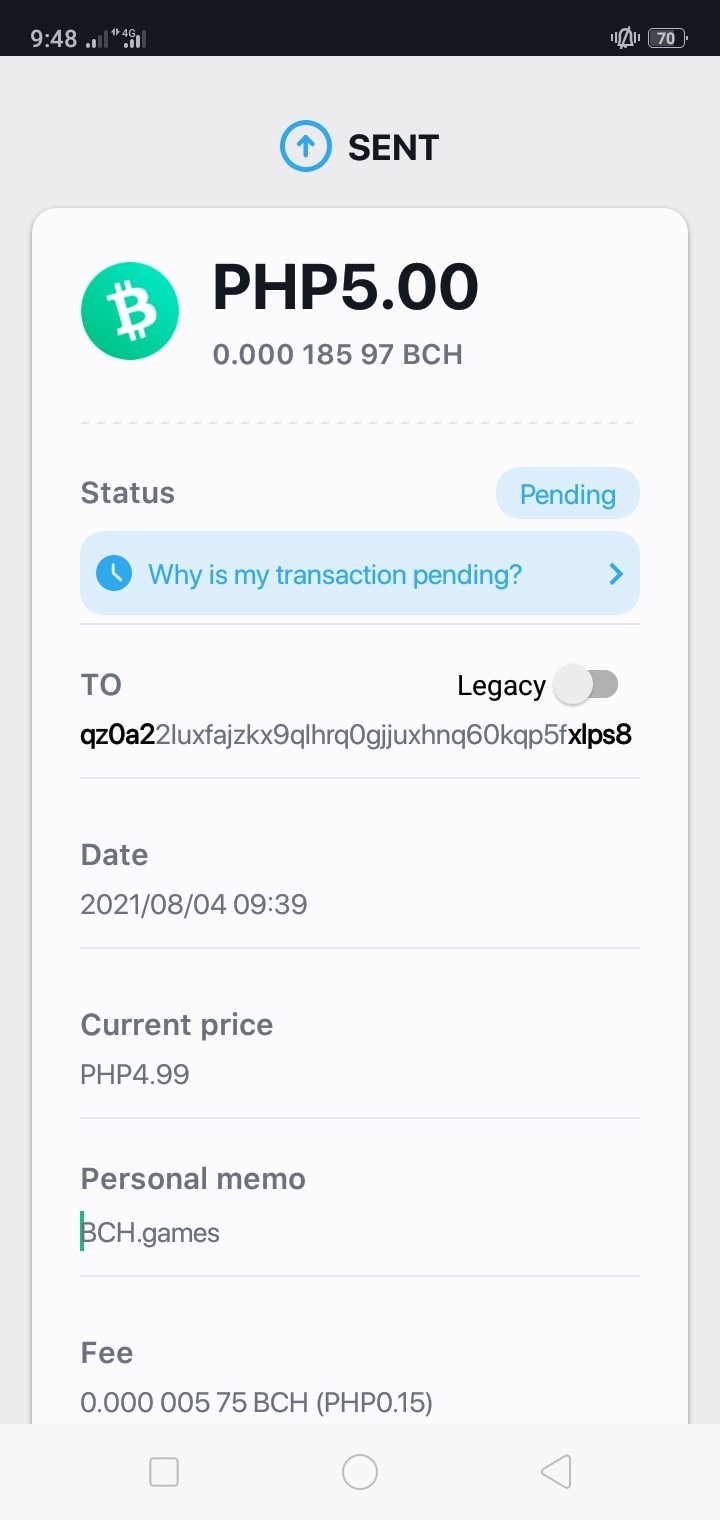This screenshot has height=1520, width=720.
Task: Tap the Android back triangle icon
Action: point(556,1471)
